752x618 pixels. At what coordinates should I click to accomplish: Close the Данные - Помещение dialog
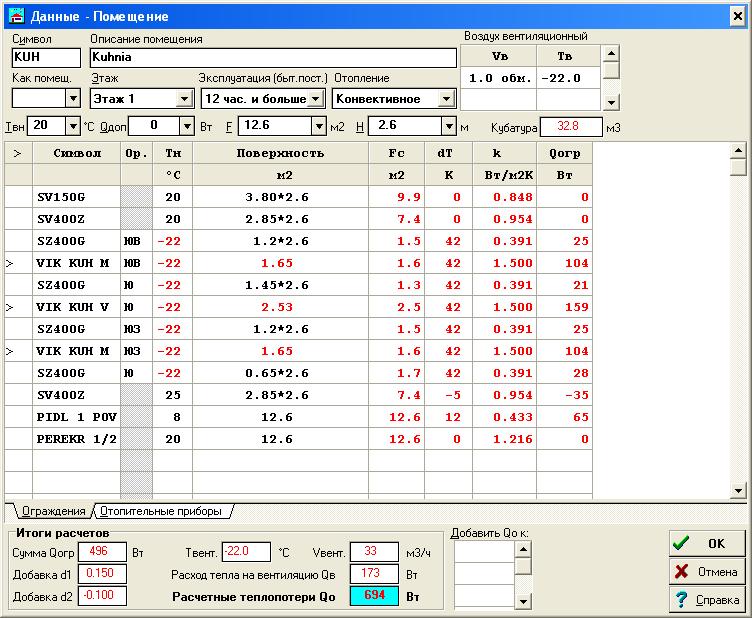pos(738,16)
